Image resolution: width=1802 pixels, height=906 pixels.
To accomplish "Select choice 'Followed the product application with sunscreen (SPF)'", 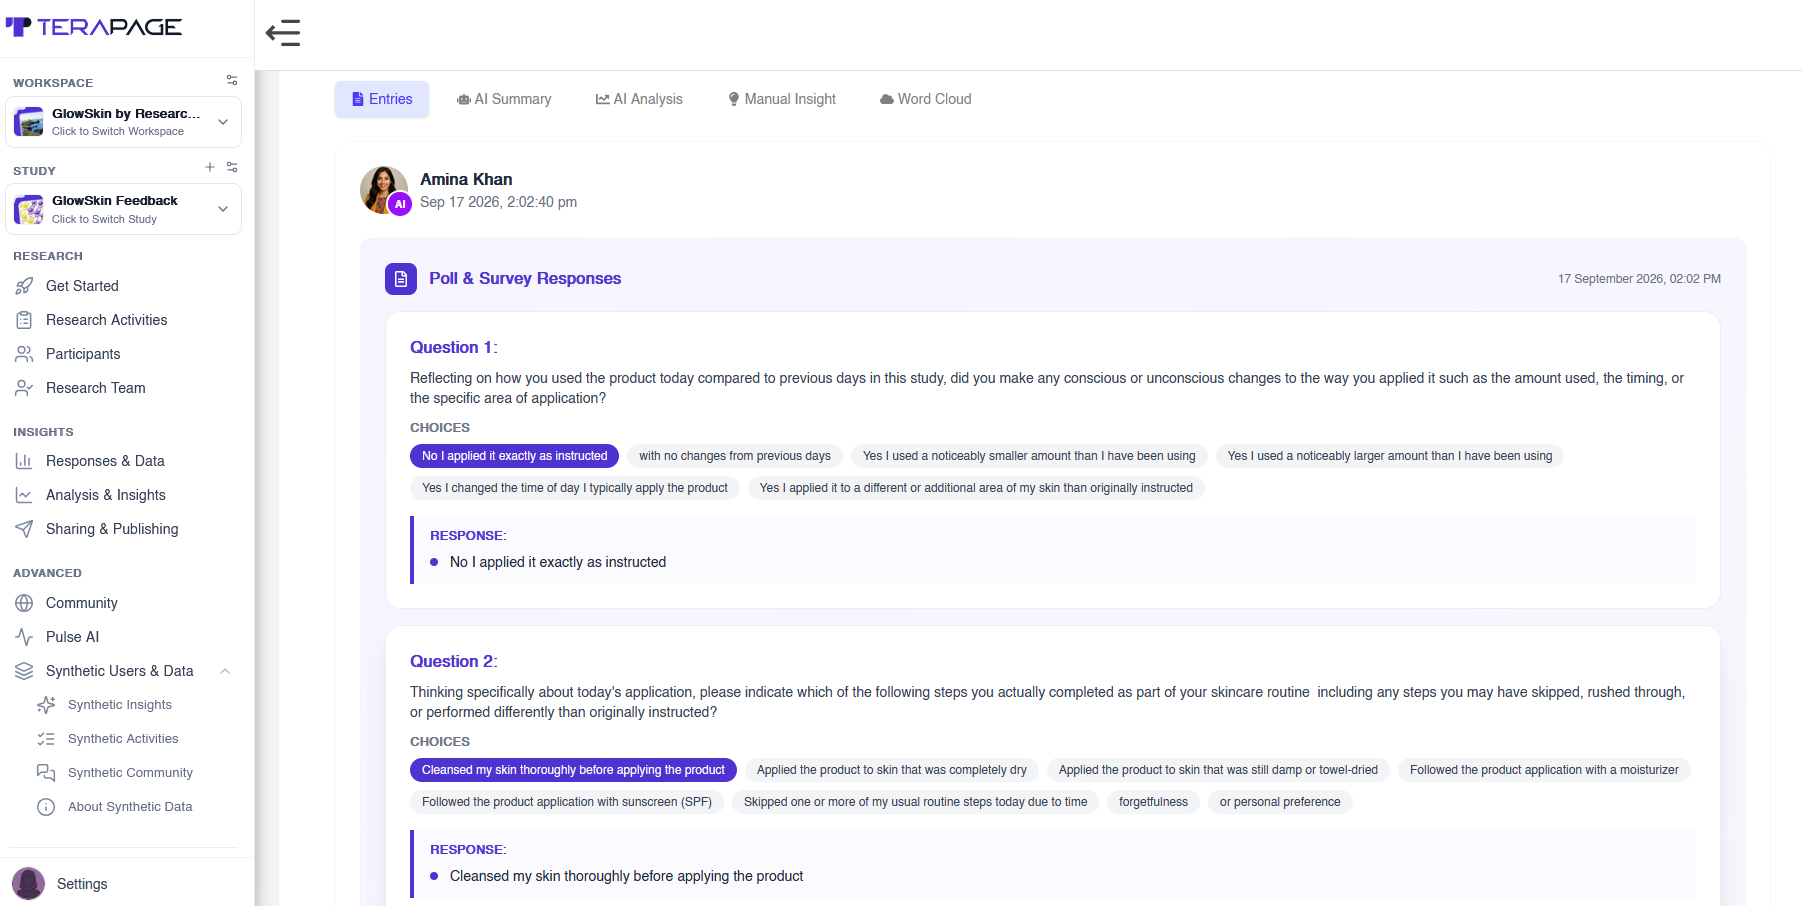I will [x=567, y=802].
